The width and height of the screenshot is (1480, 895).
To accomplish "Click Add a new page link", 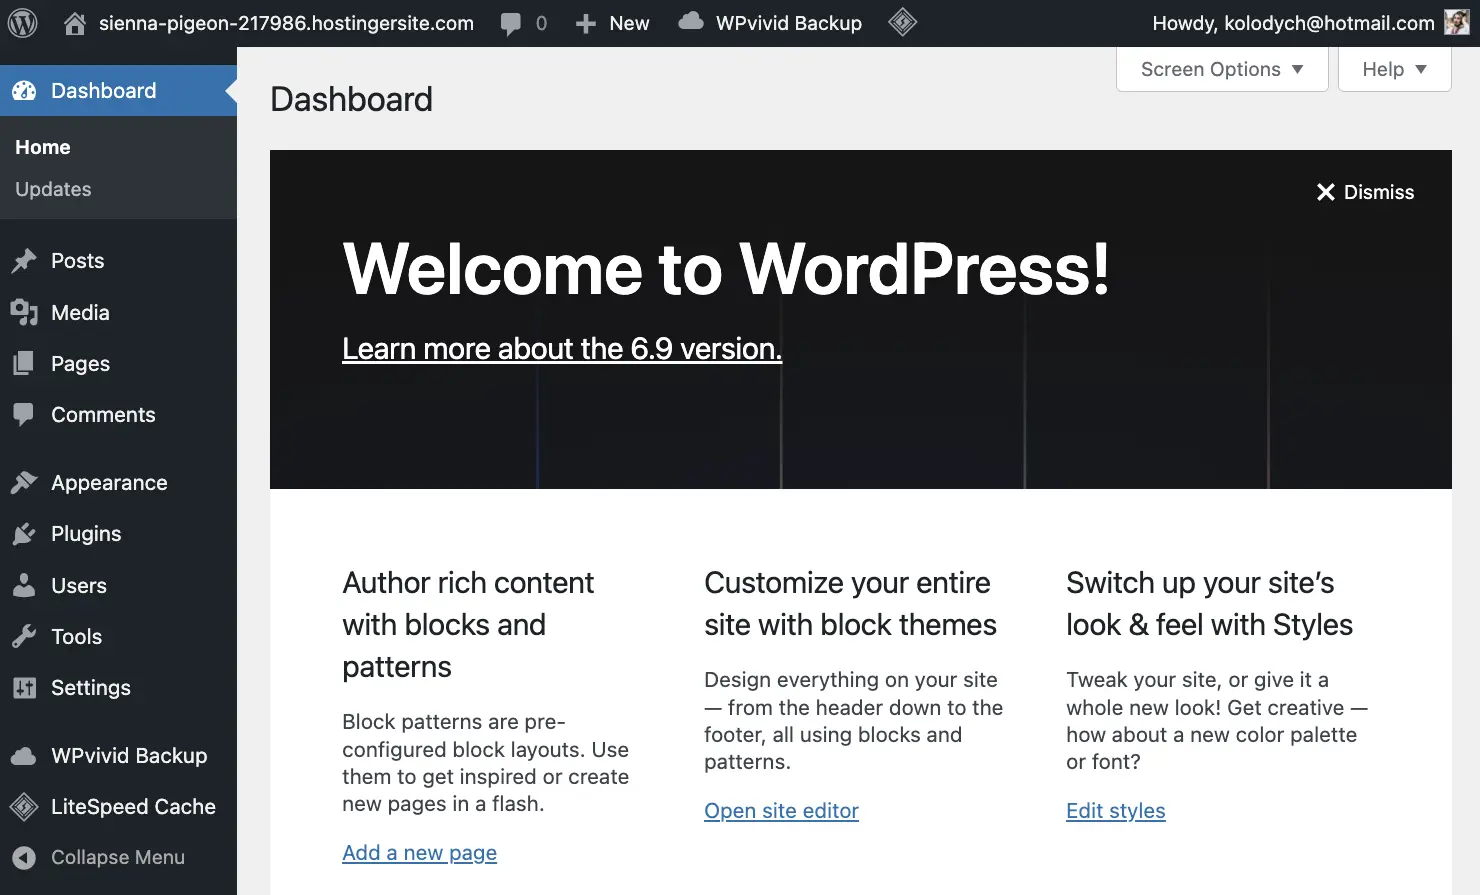I will click(419, 852).
